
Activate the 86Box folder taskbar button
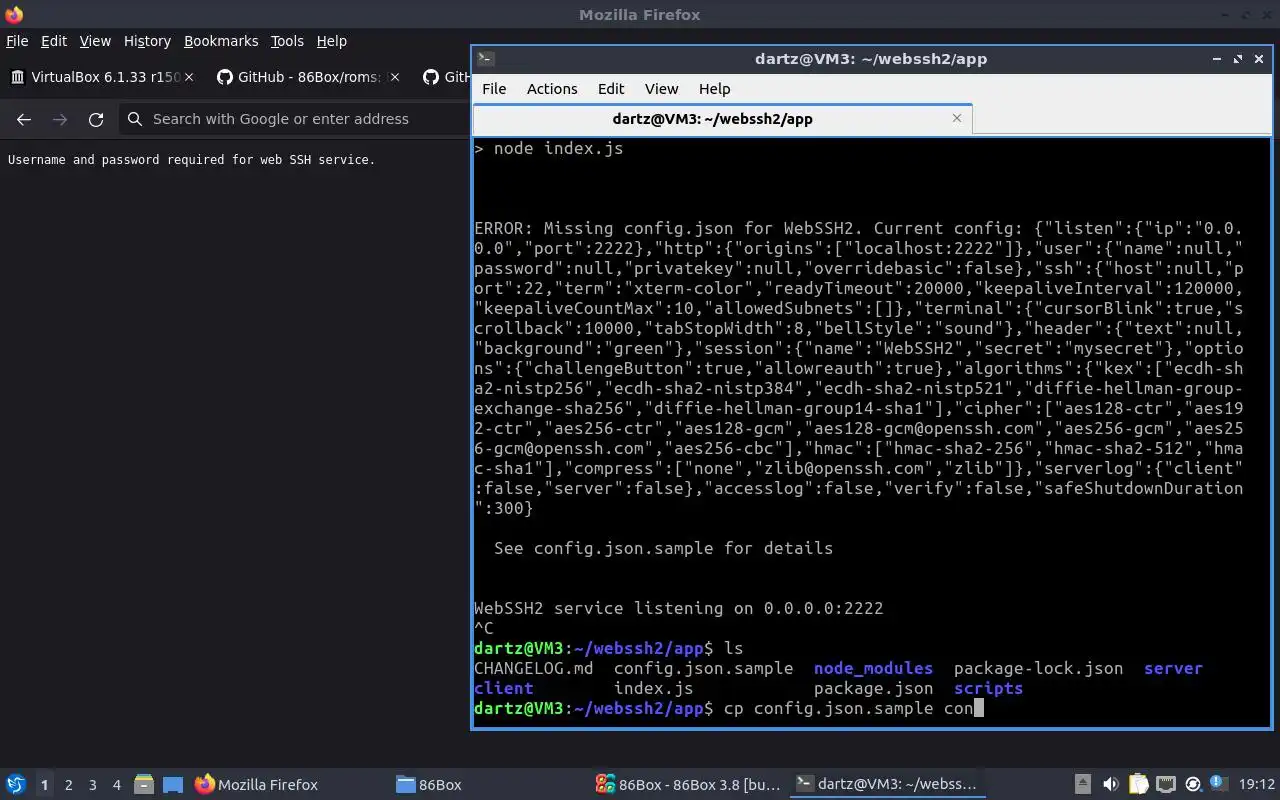coord(488,785)
